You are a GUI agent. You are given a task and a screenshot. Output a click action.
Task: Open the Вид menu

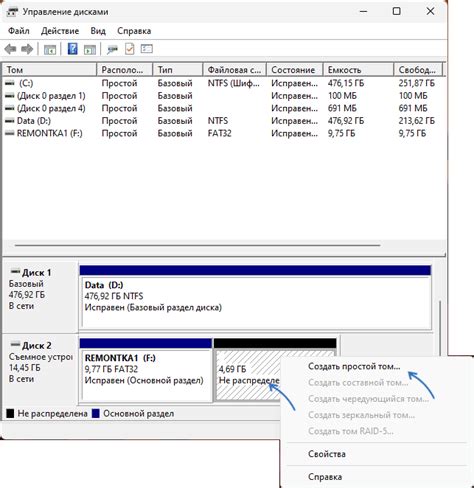(x=98, y=31)
